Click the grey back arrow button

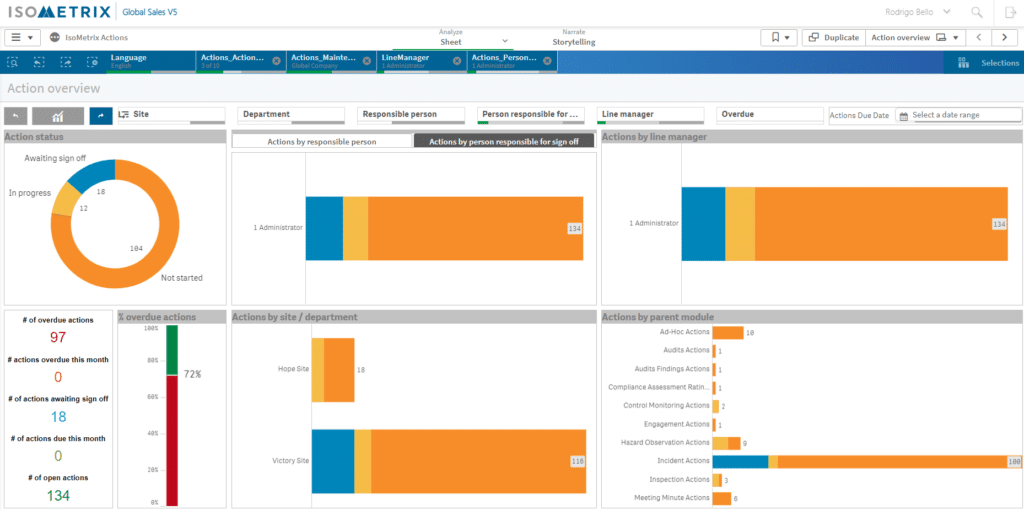[x=16, y=116]
